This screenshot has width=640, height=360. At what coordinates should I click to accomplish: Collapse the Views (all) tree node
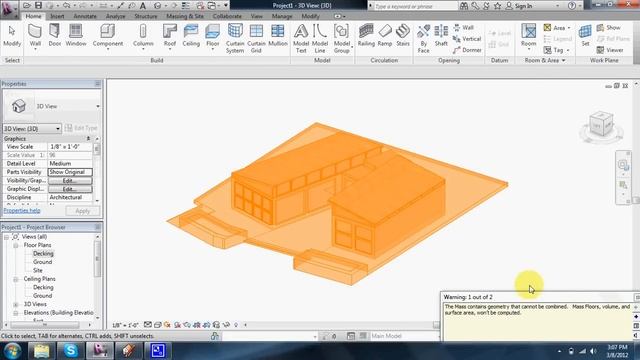click(x=7, y=237)
